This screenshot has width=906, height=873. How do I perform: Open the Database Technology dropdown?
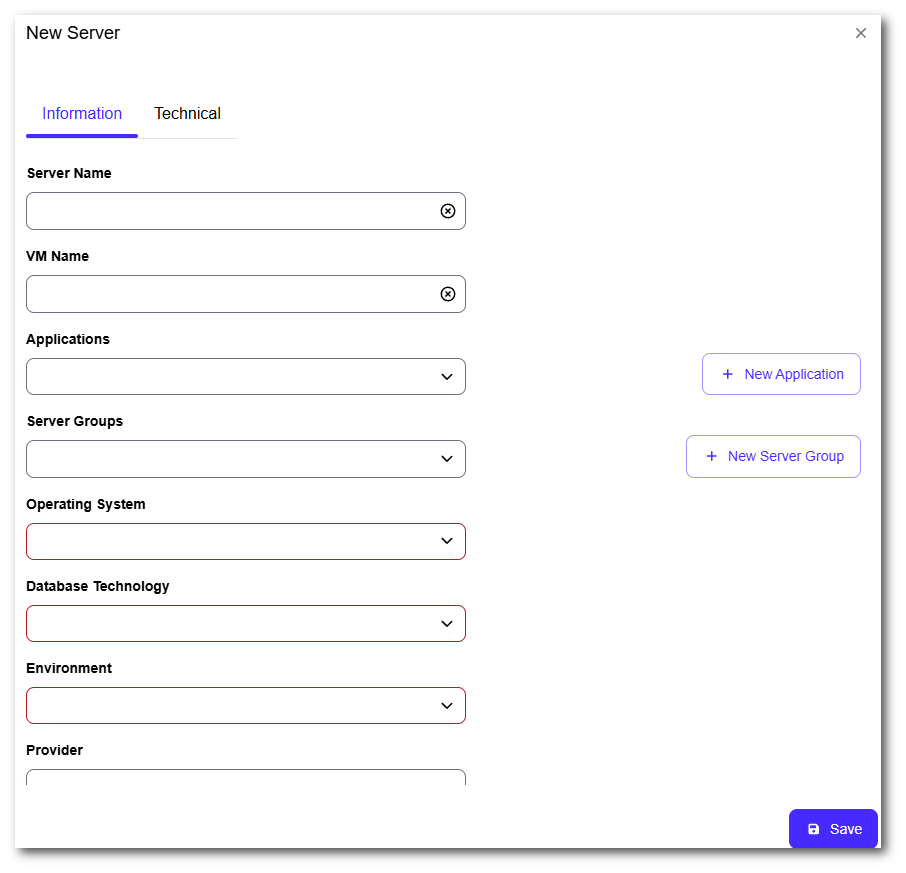click(x=245, y=623)
